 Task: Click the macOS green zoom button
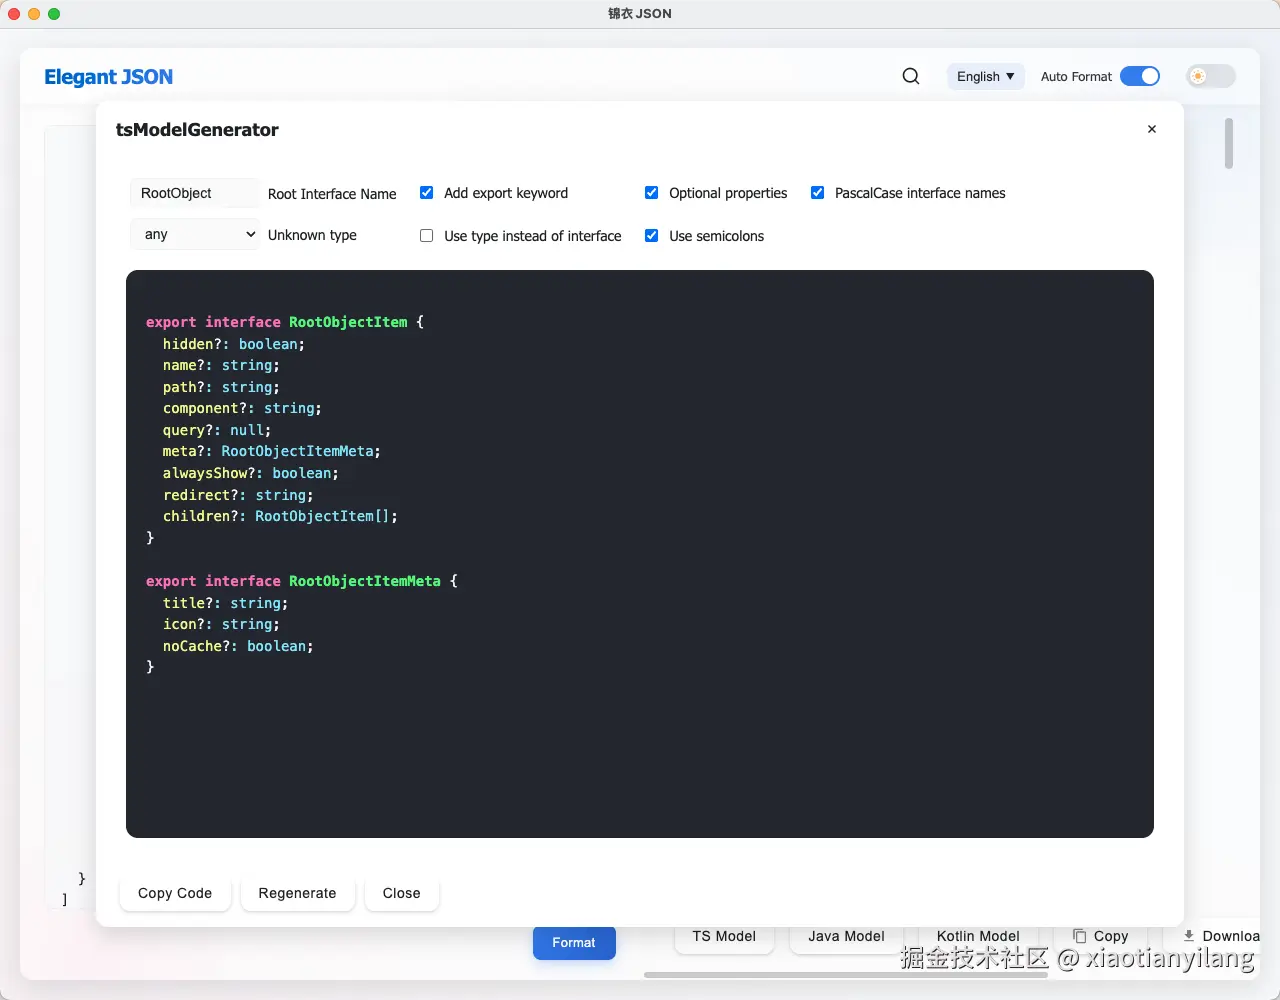tap(54, 14)
